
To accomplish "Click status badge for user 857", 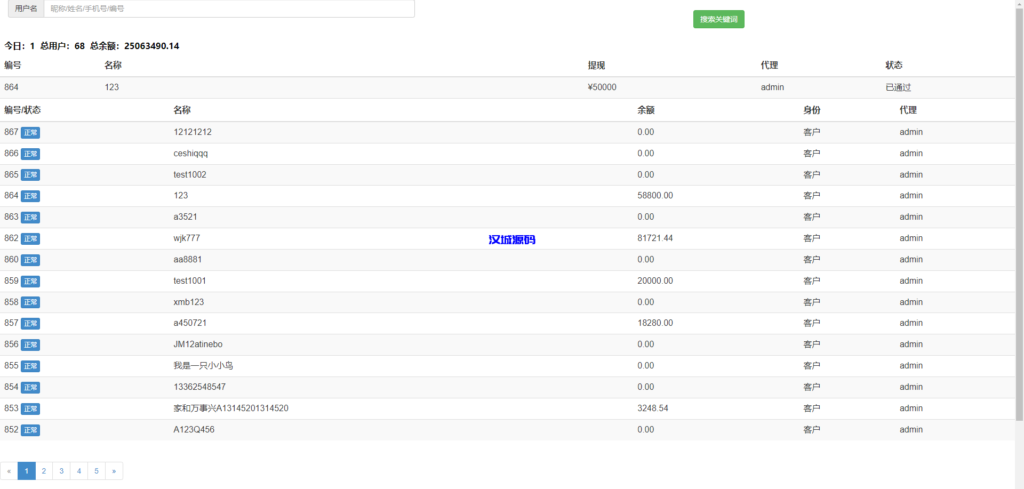I will pyautogui.click(x=31, y=323).
